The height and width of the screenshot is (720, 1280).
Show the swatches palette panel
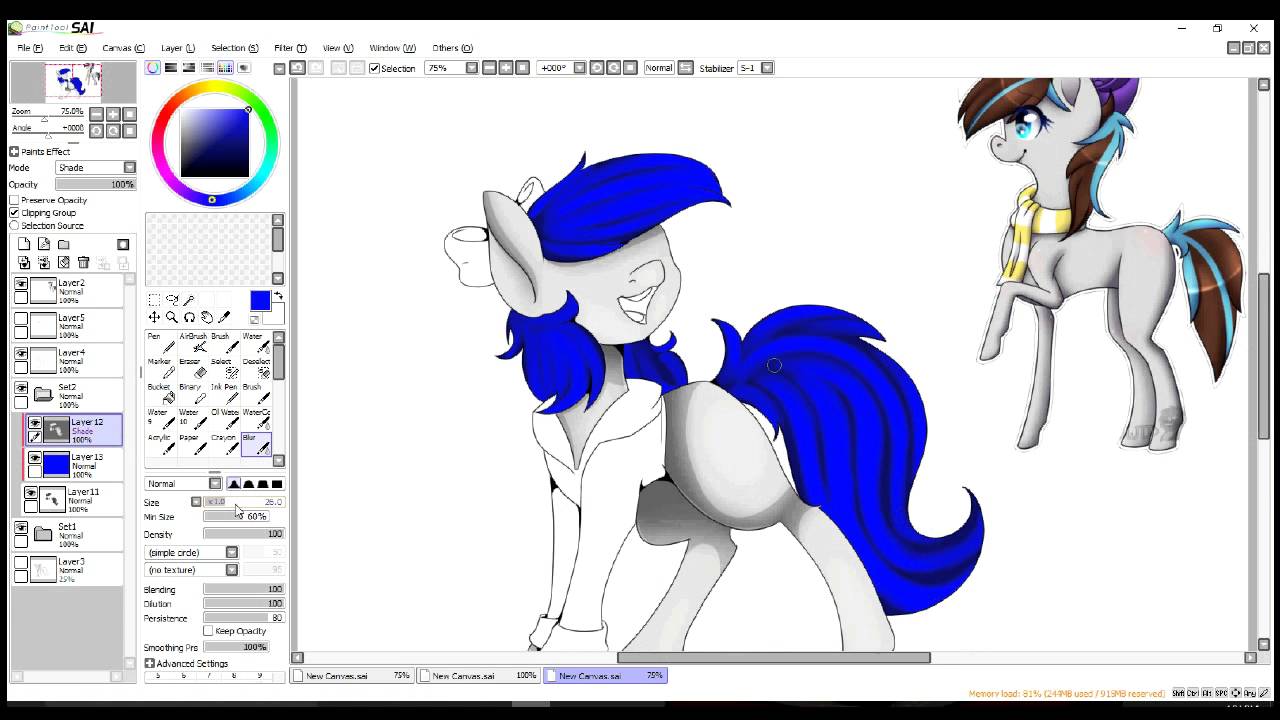[x=226, y=68]
